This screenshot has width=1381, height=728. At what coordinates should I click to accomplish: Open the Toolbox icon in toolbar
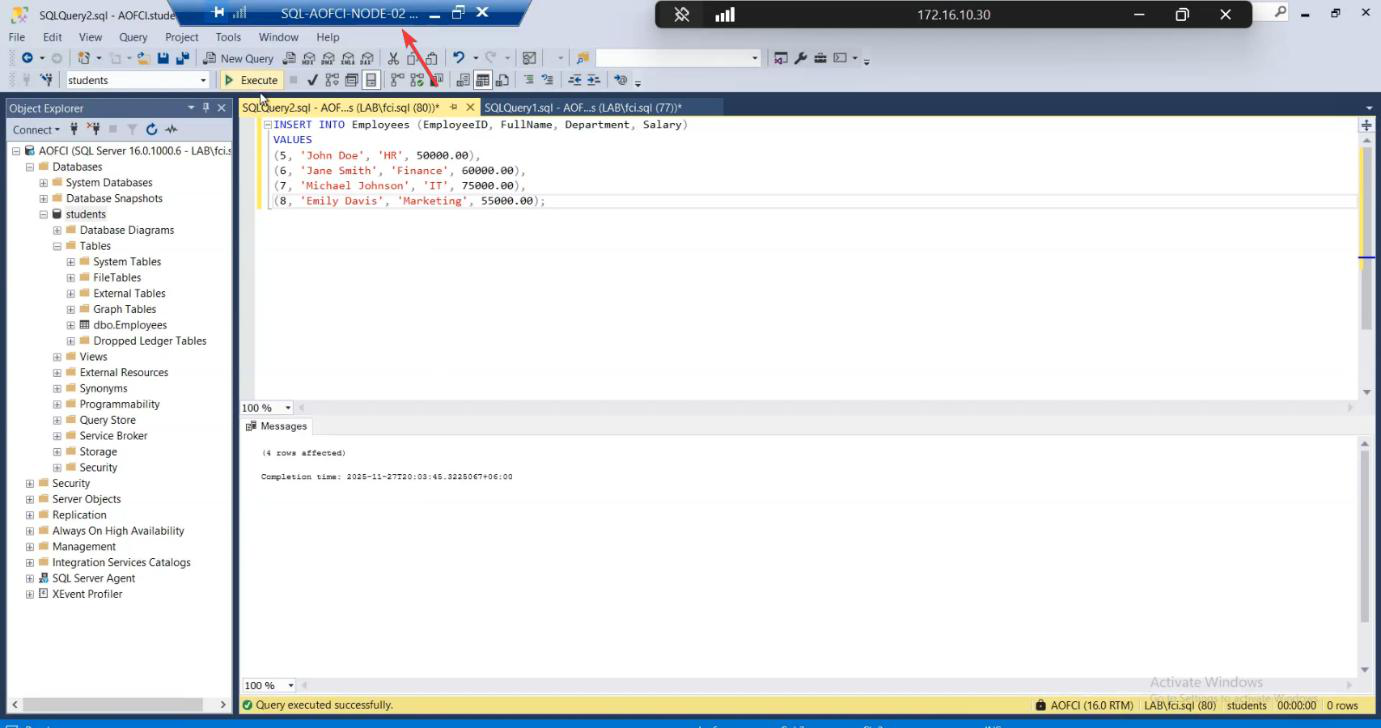coord(820,58)
